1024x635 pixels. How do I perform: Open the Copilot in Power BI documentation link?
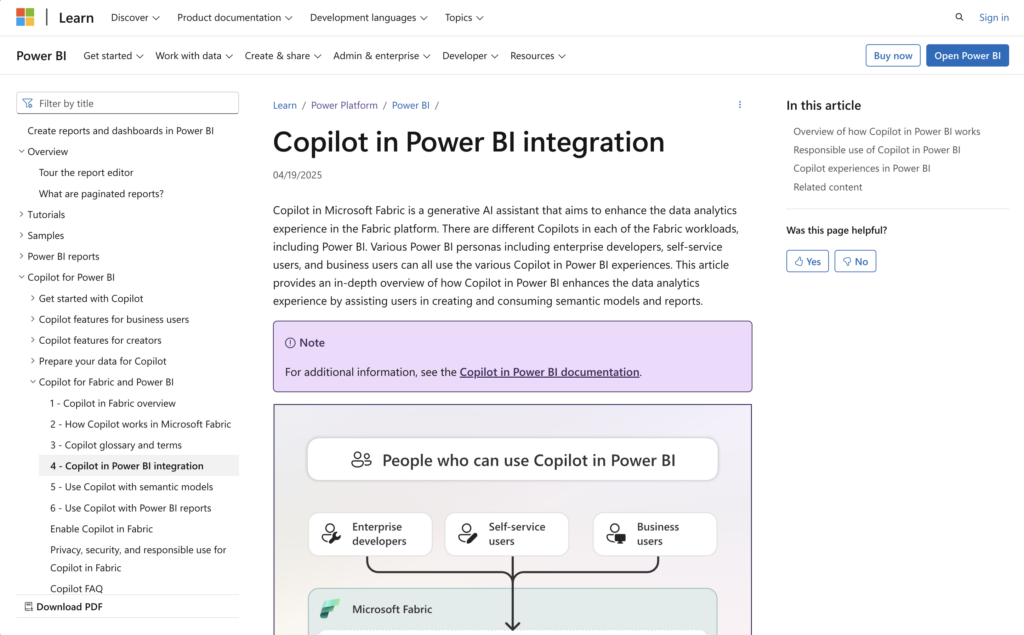coord(549,372)
